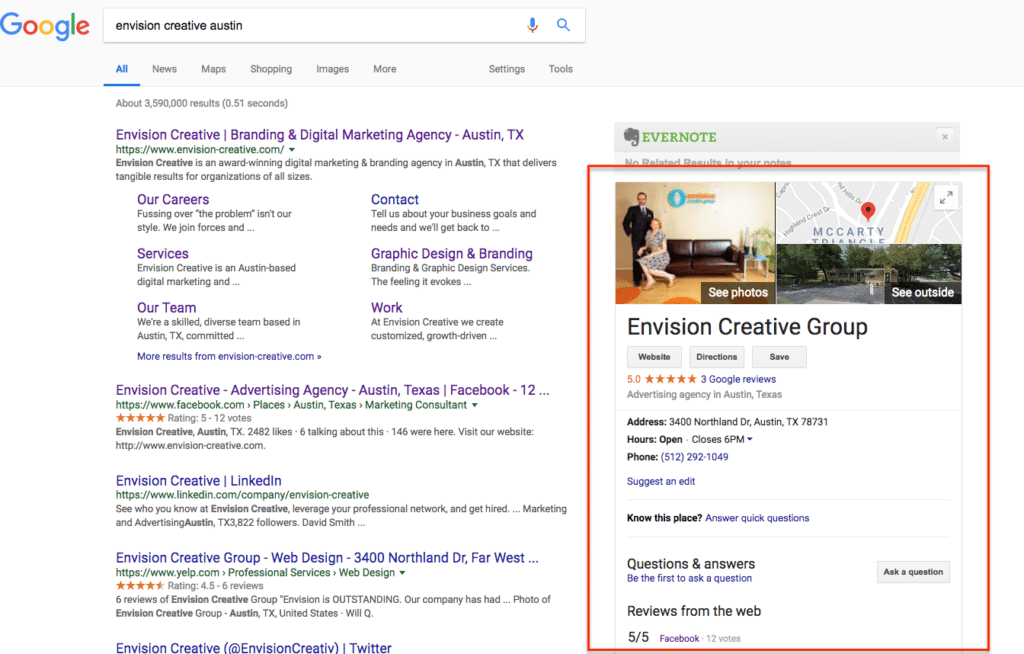The height and width of the screenshot is (654, 1024).
Task: Click the magnifying glass search icon
Action: coord(563,25)
